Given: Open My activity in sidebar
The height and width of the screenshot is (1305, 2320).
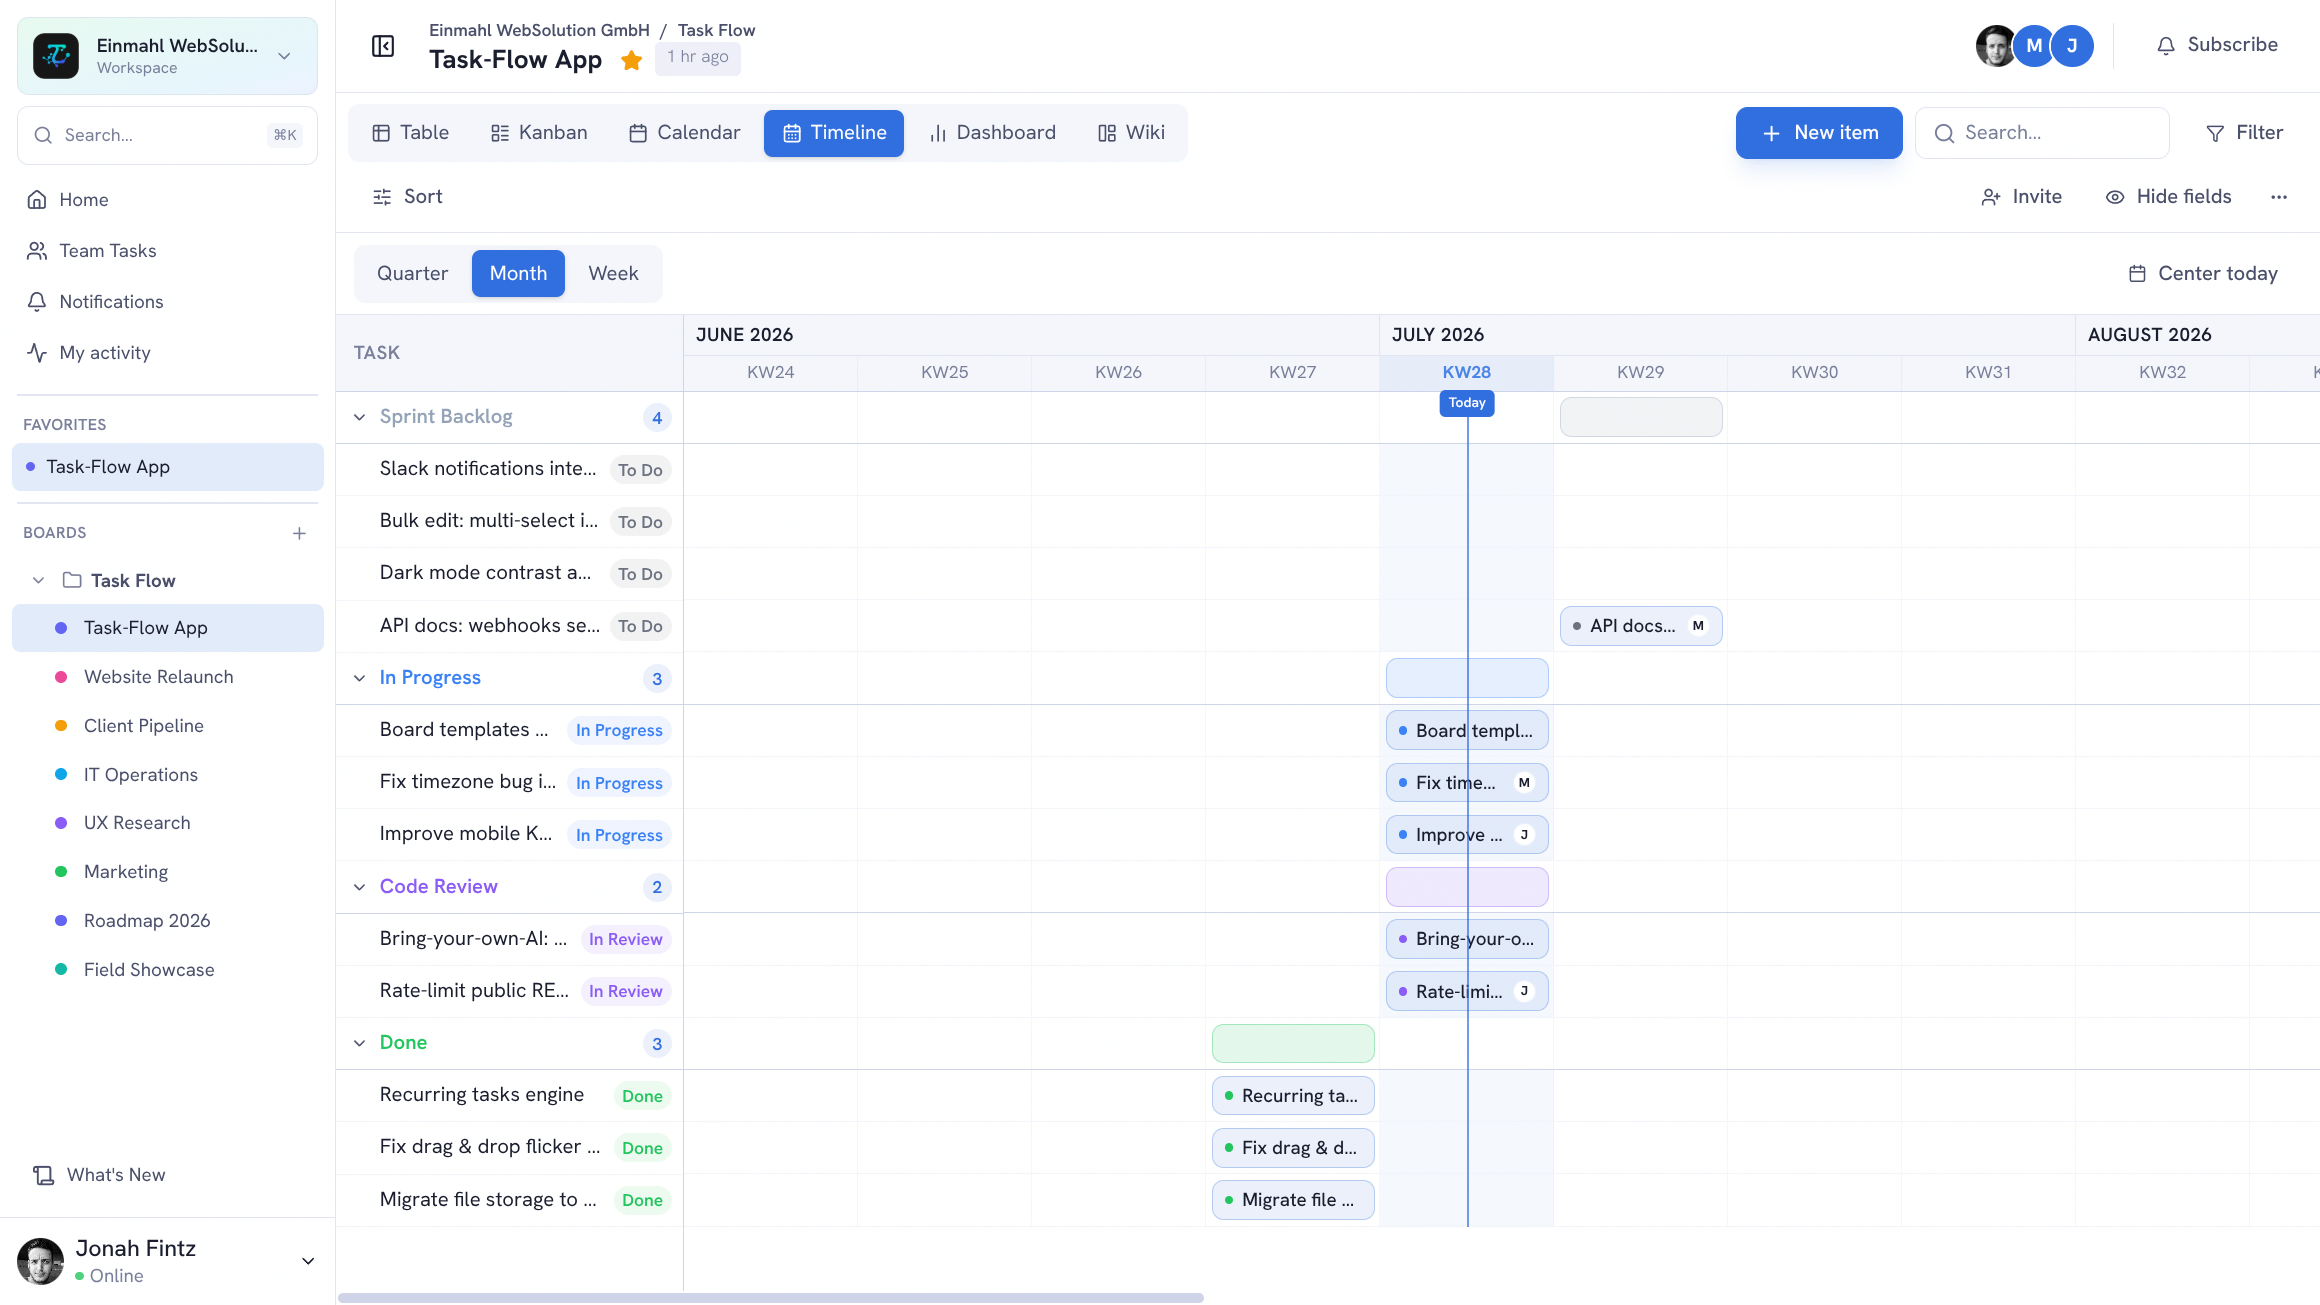Looking at the screenshot, I should [168, 353].
